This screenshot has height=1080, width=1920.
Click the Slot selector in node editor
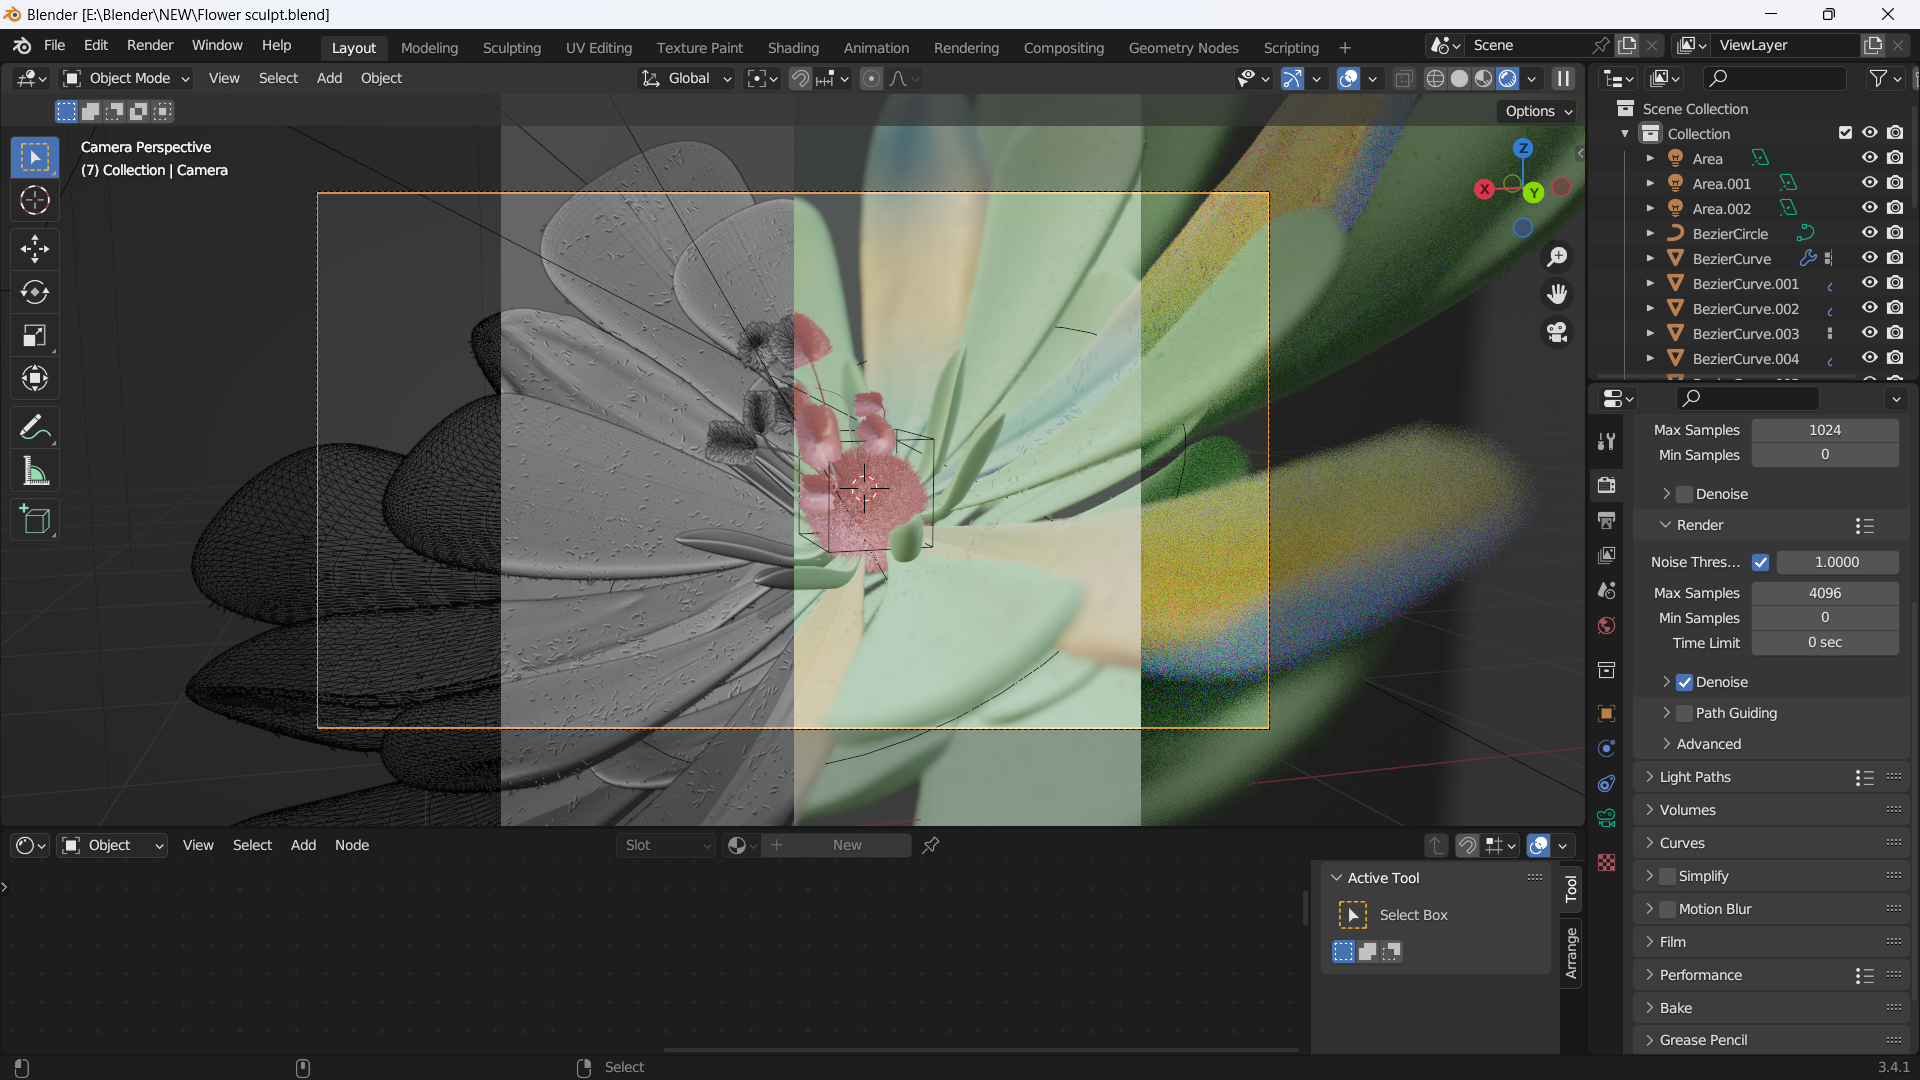665,845
